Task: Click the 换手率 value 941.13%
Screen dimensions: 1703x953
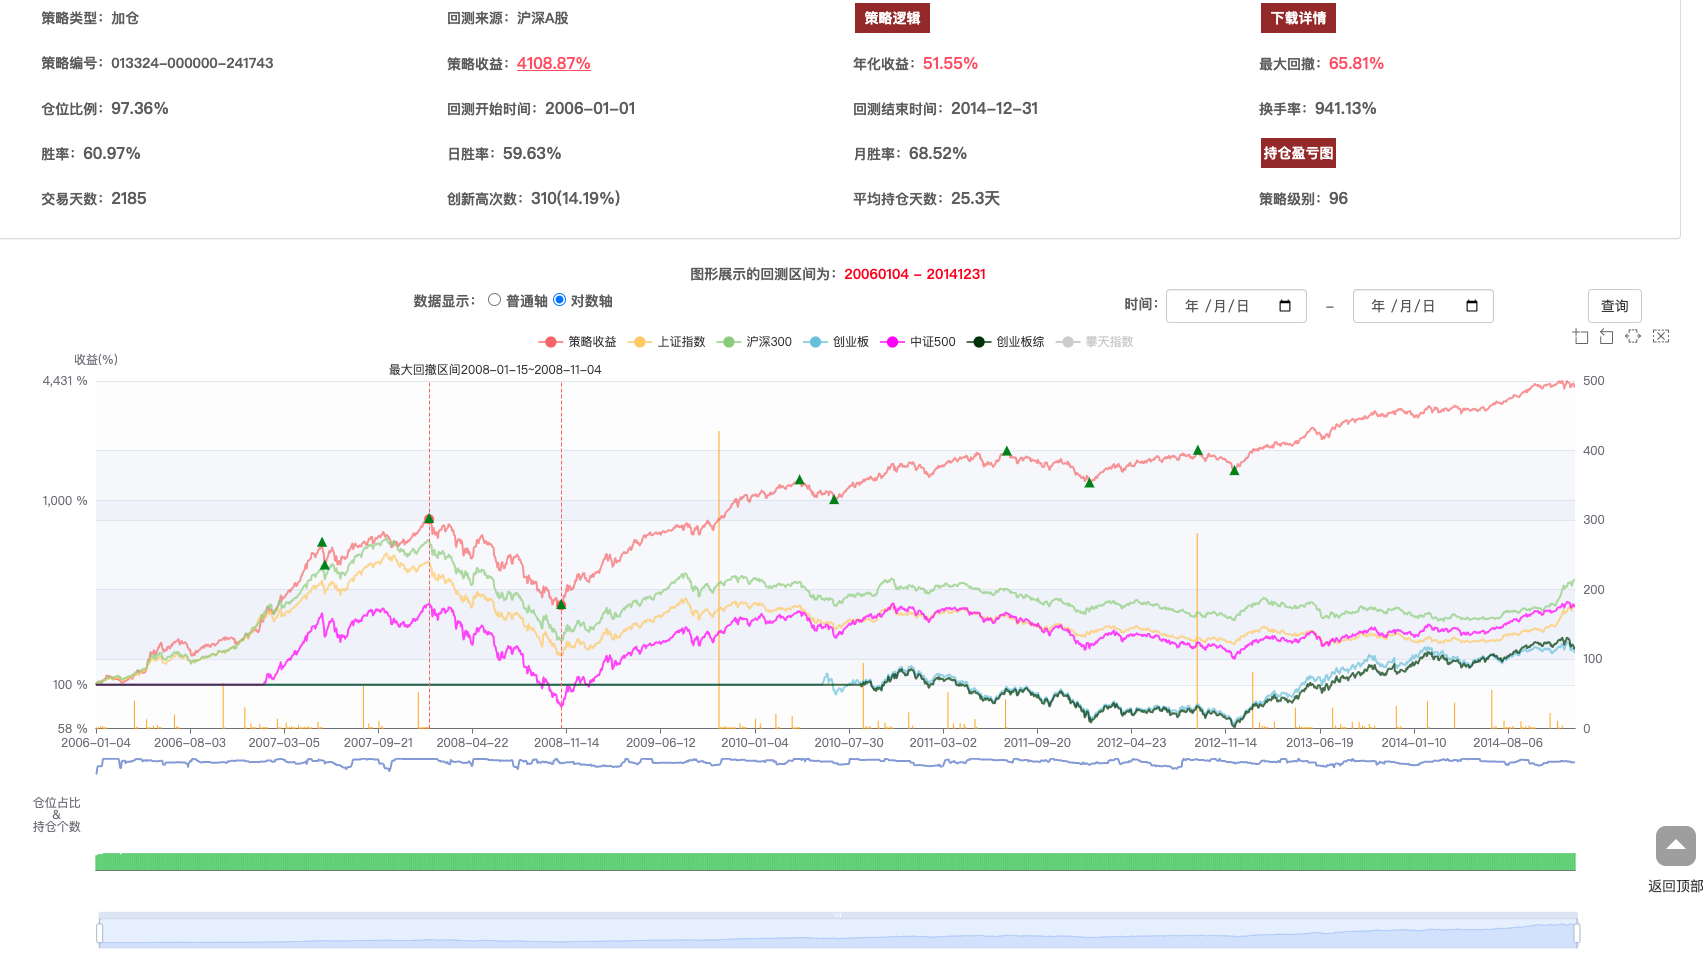Action: coord(1345,108)
